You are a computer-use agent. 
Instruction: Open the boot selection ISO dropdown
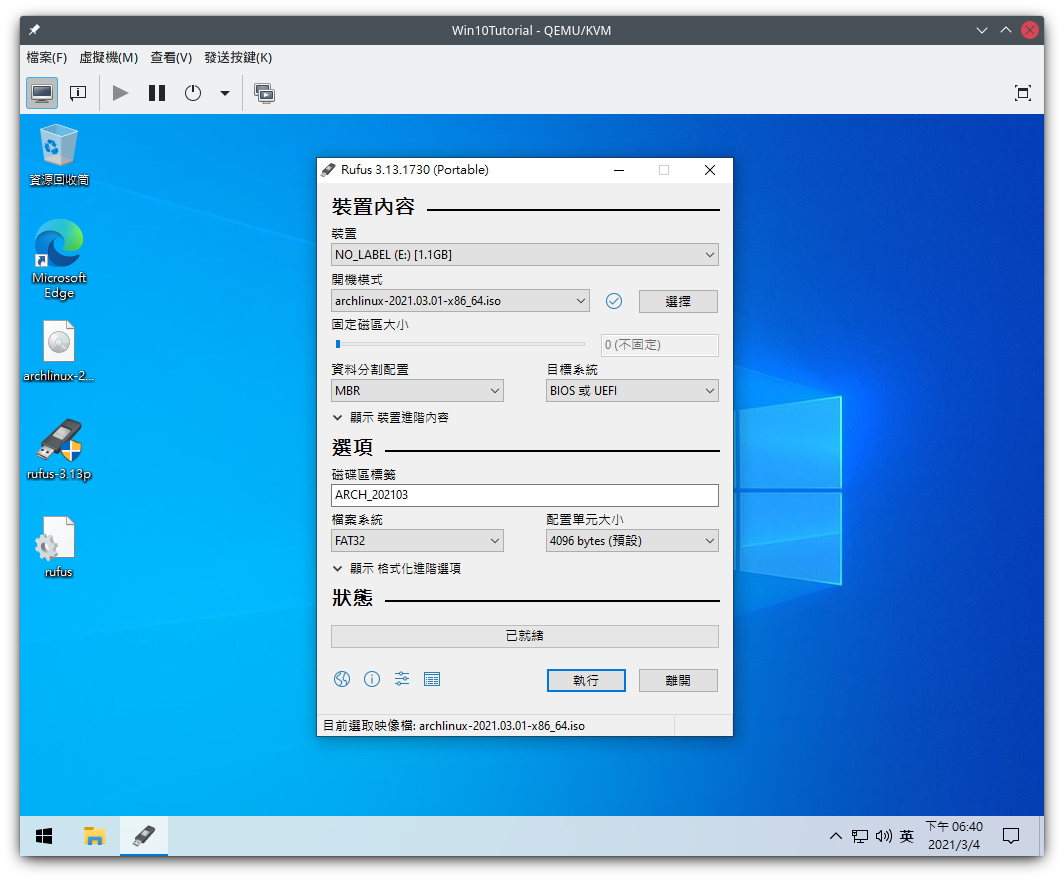(460, 301)
